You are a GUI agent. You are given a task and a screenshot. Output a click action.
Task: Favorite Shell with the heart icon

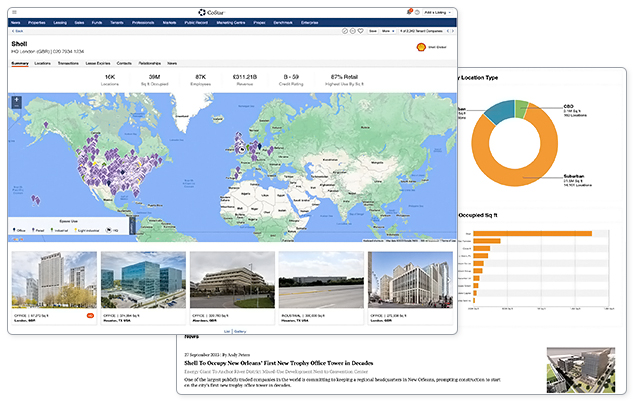(360, 31)
